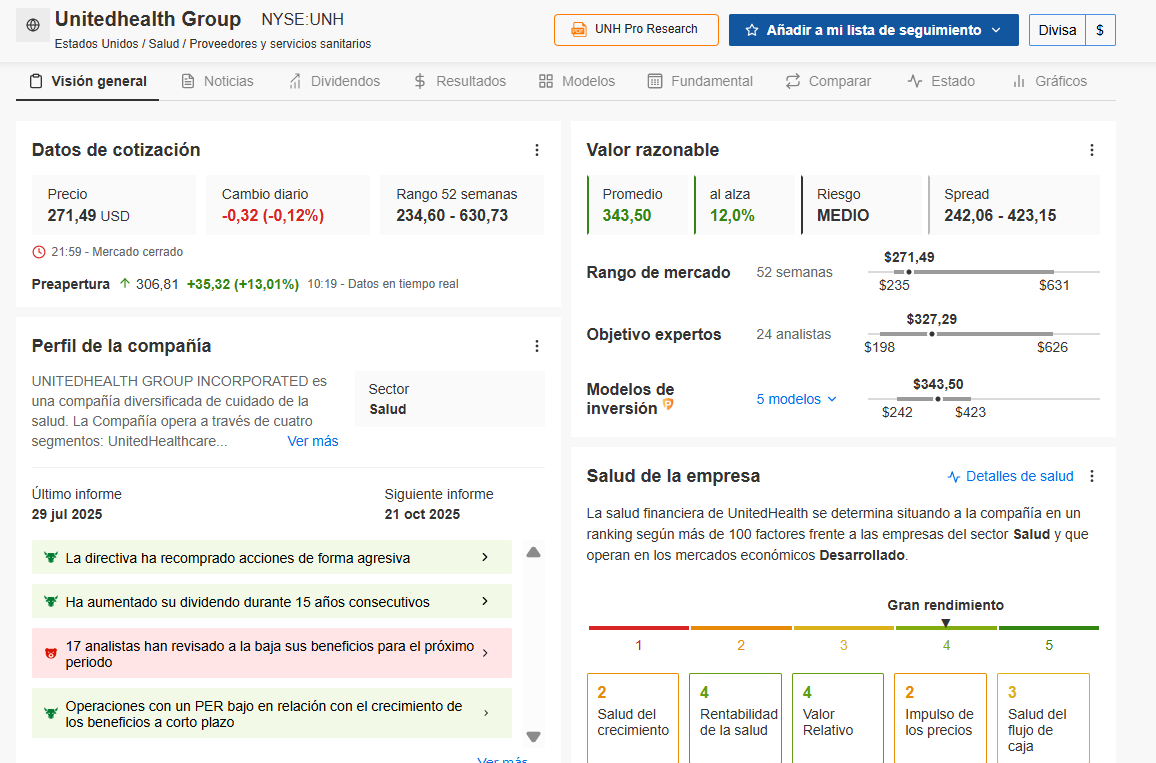The height and width of the screenshot is (763, 1156).
Task: Click the Riesgo MEDIO box
Action: 862,206
